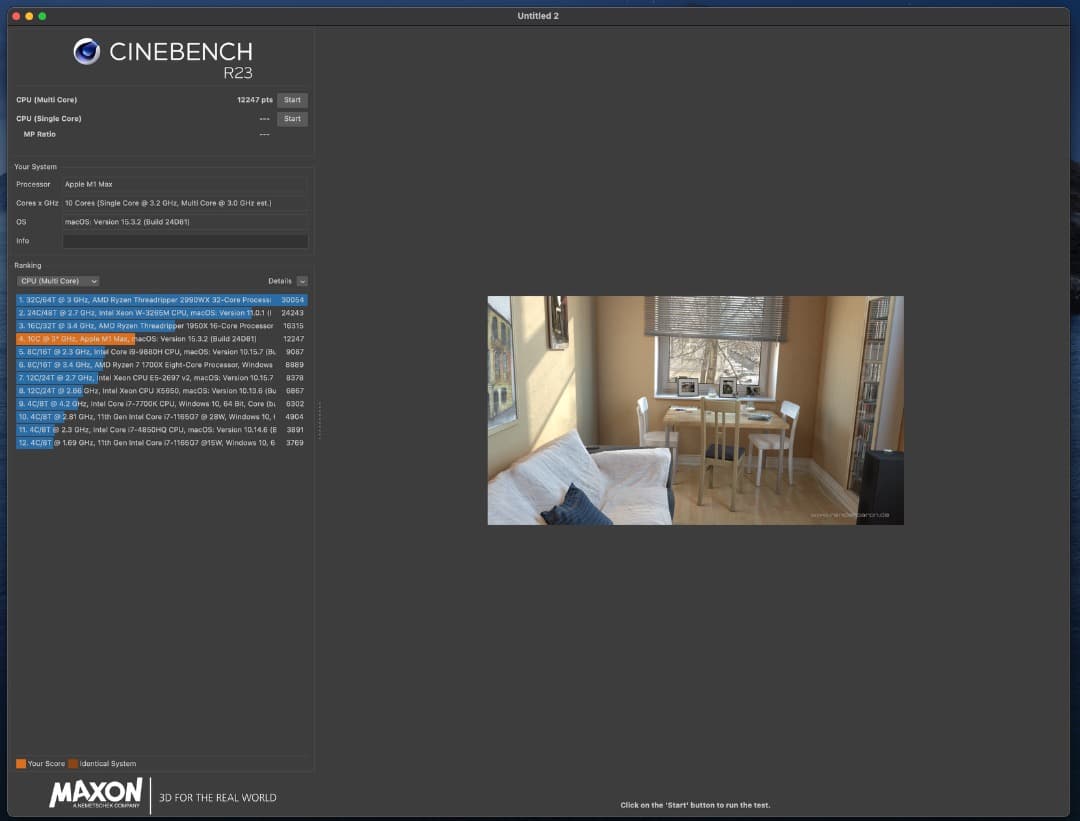Select the Intel Core i7-7700K ranking row
The height and width of the screenshot is (821, 1080).
(x=160, y=404)
